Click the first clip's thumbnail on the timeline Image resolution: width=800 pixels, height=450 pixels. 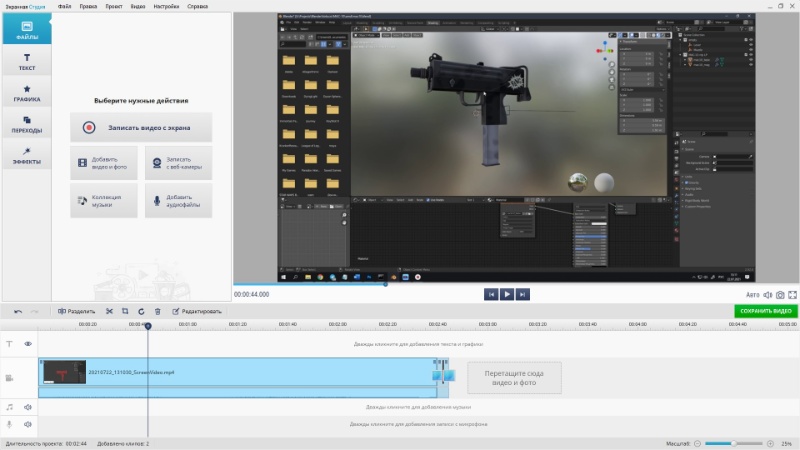[x=64, y=372]
